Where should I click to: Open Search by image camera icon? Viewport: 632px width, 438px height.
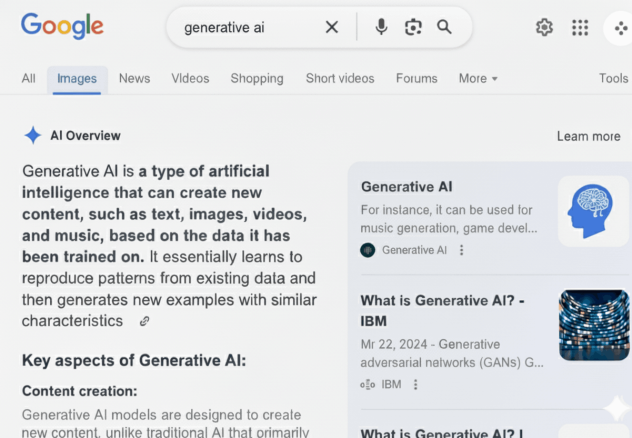(413, 27)
